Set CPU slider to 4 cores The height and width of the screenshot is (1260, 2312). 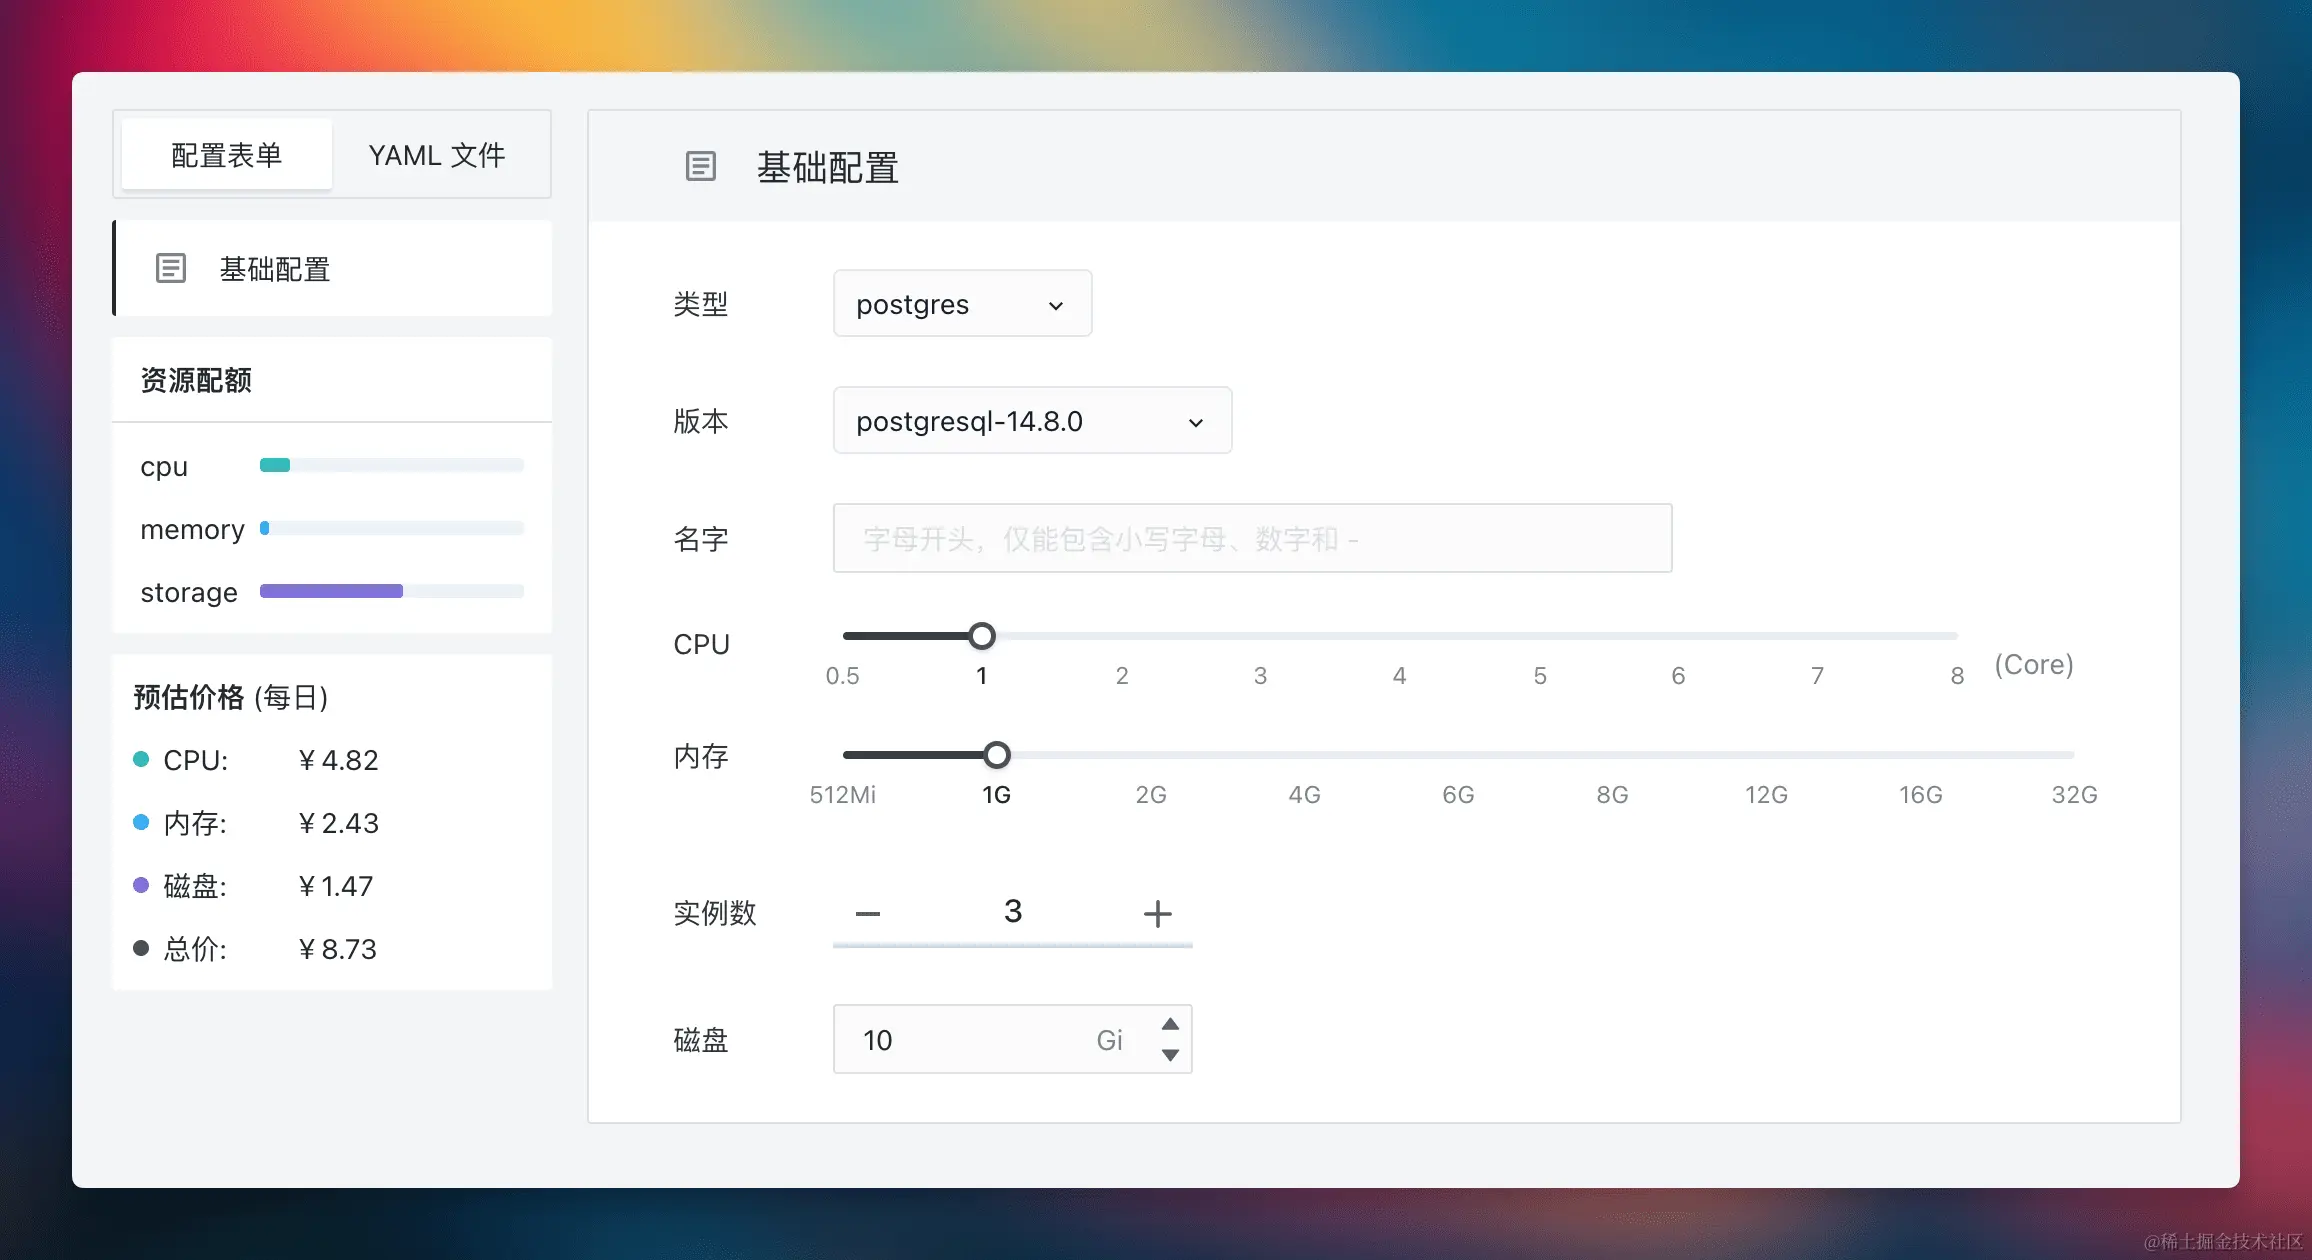(1399, 636)
